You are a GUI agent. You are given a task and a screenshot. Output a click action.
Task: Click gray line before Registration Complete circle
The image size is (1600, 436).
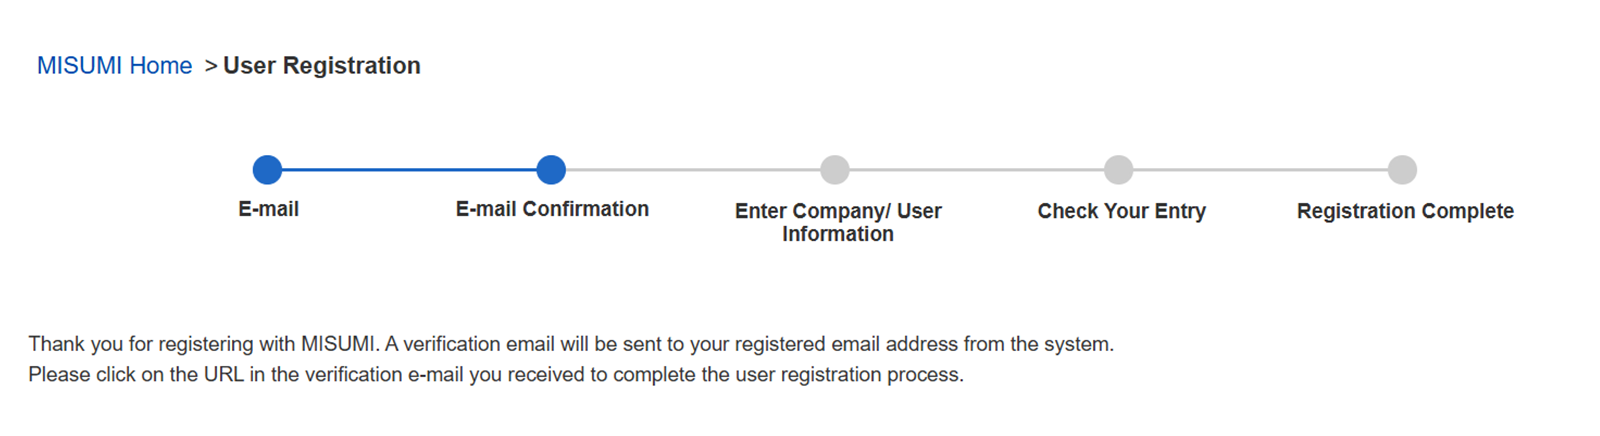pyautogui.click(x=1260, y=170)
